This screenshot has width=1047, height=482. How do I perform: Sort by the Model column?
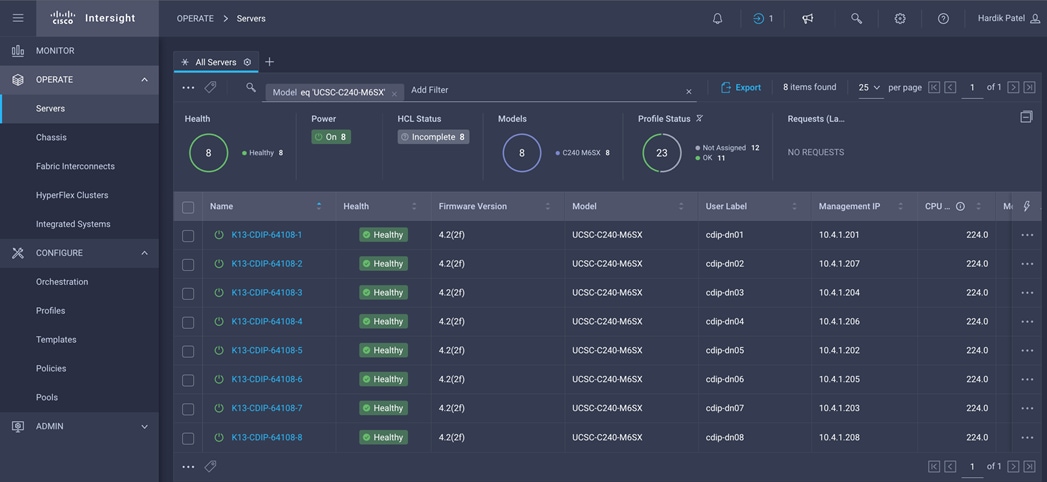(x=682, y=206)
